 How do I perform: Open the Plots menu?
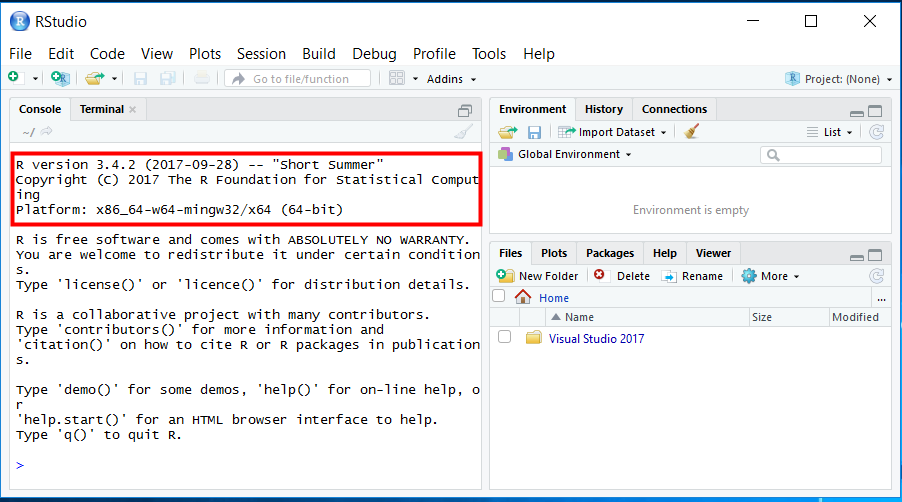205,53
